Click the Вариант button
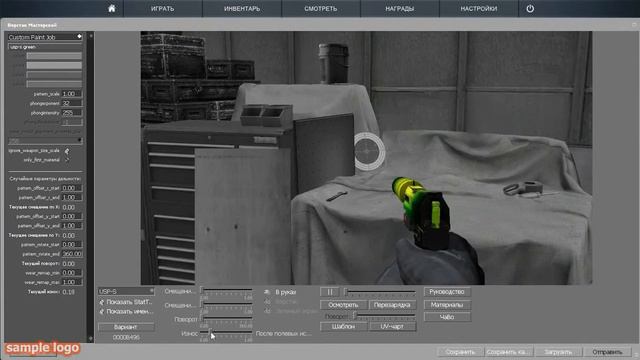Screen dimensions: 640x360 (126, 327)
